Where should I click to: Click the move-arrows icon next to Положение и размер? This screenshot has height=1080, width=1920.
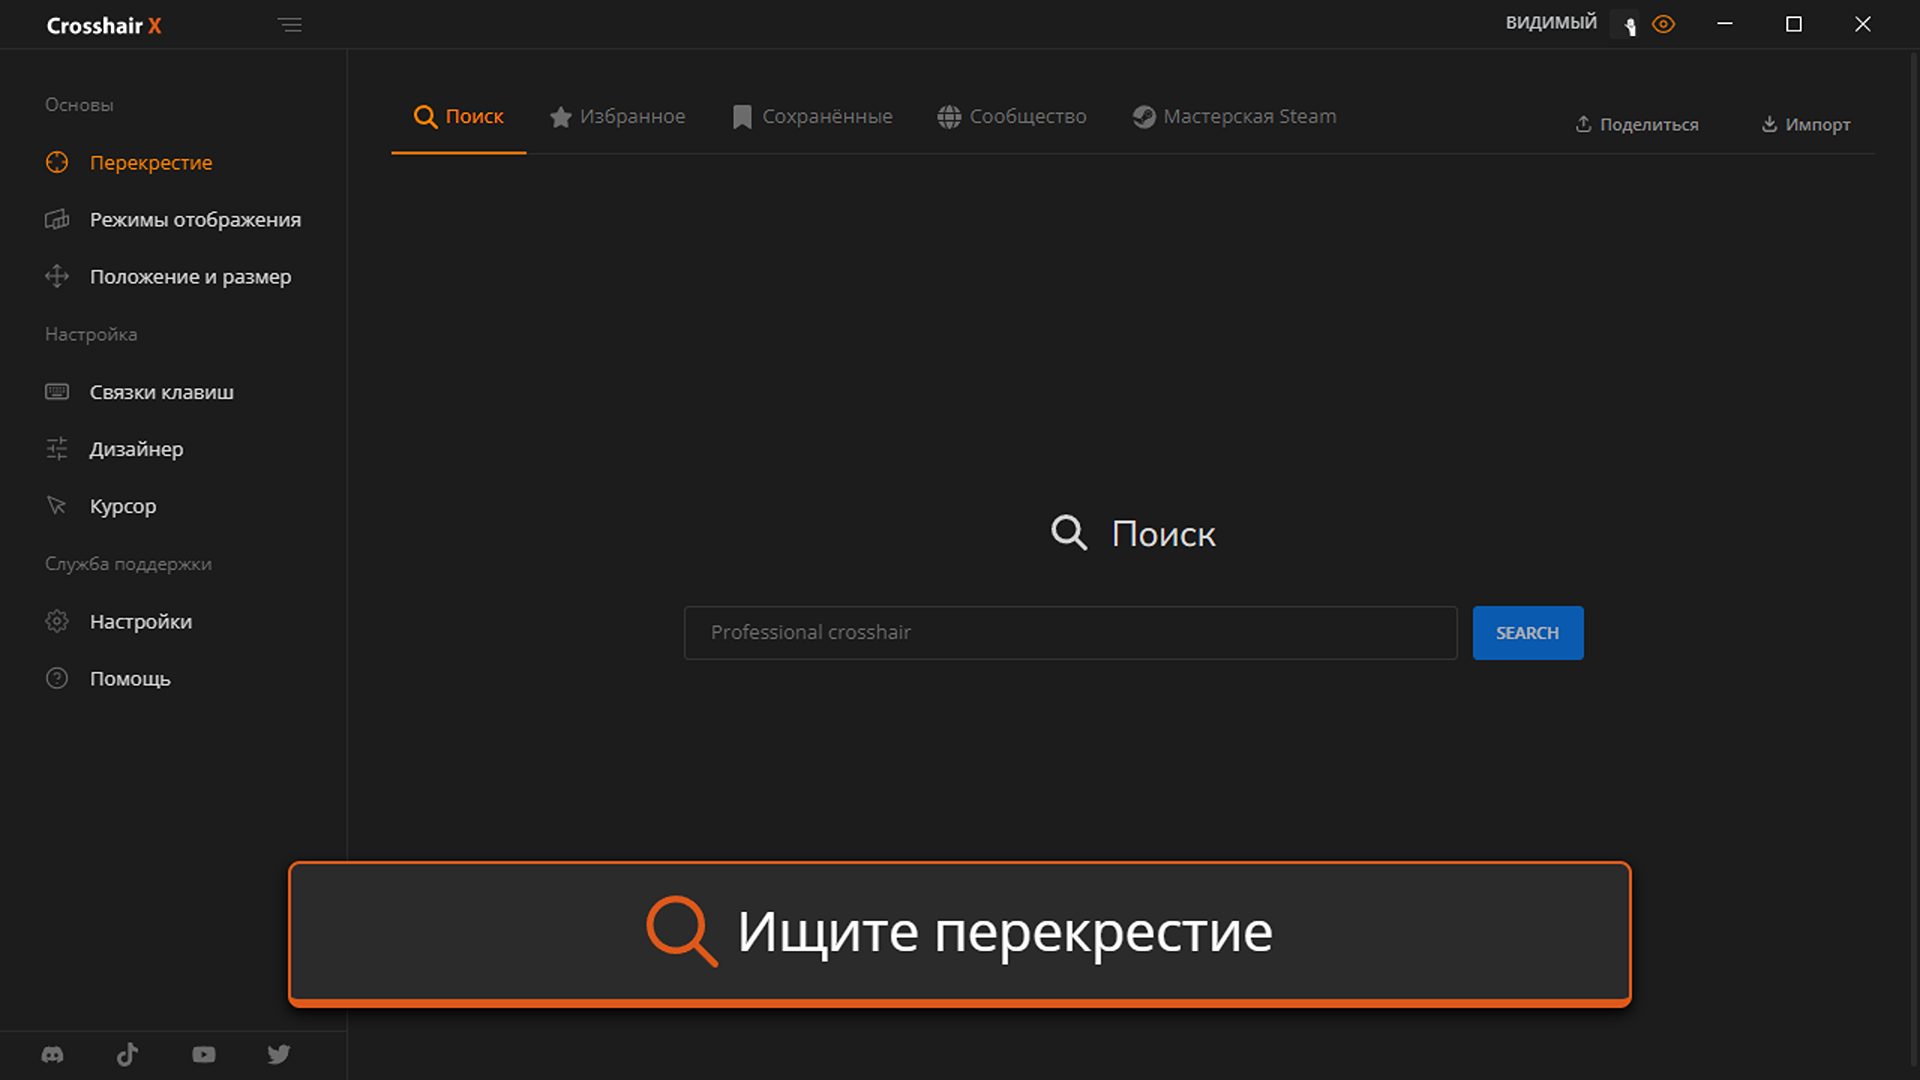coord(57,276)
